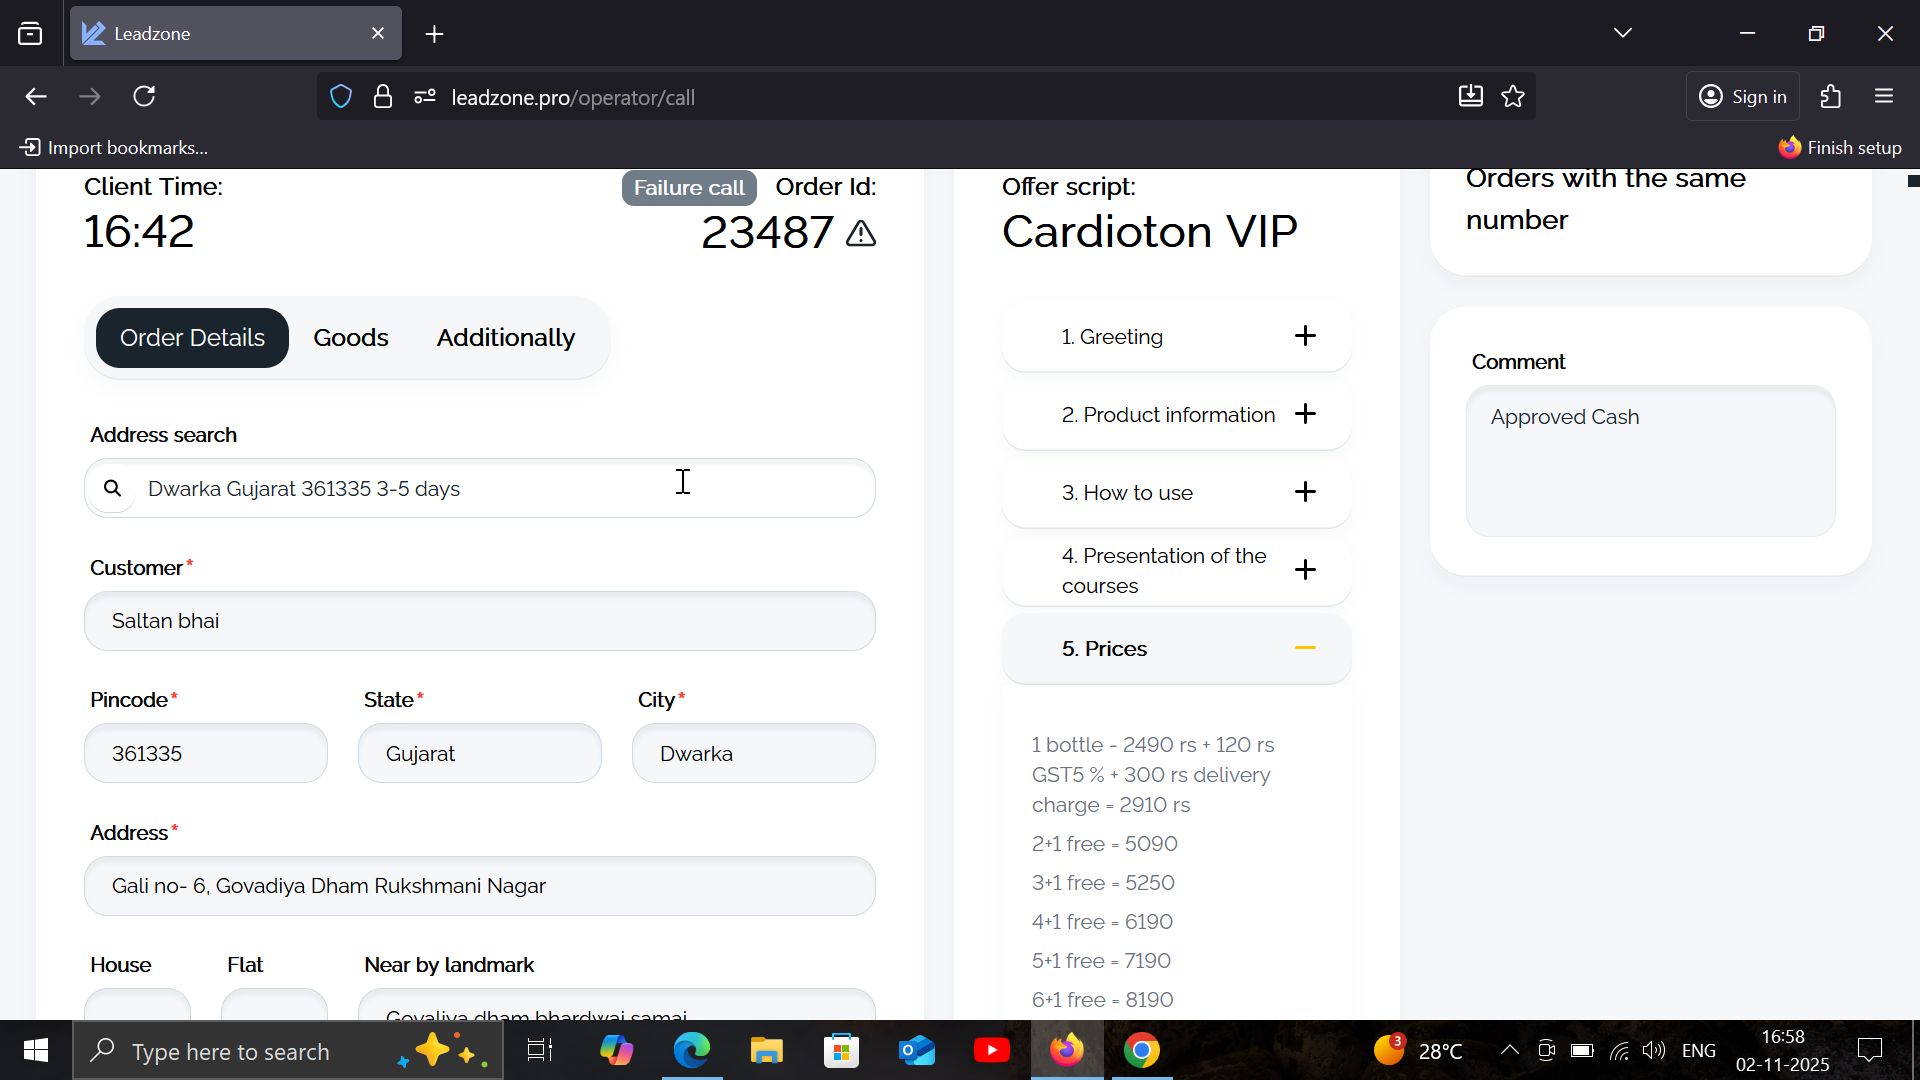Expand the 1. Greeting script section
This screenshot has height=1080, width=1920.
[1304, 336]
